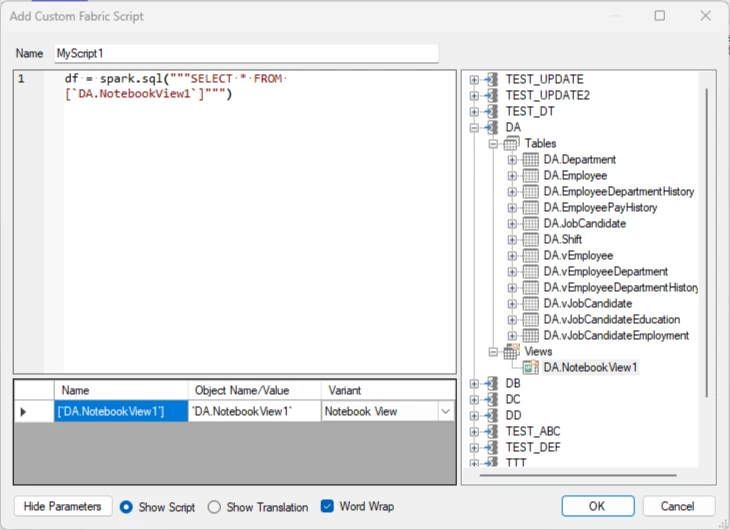Collapse the Tables node under DA
Viewport: 730px width, 530px height.
(x=493, y=144)
